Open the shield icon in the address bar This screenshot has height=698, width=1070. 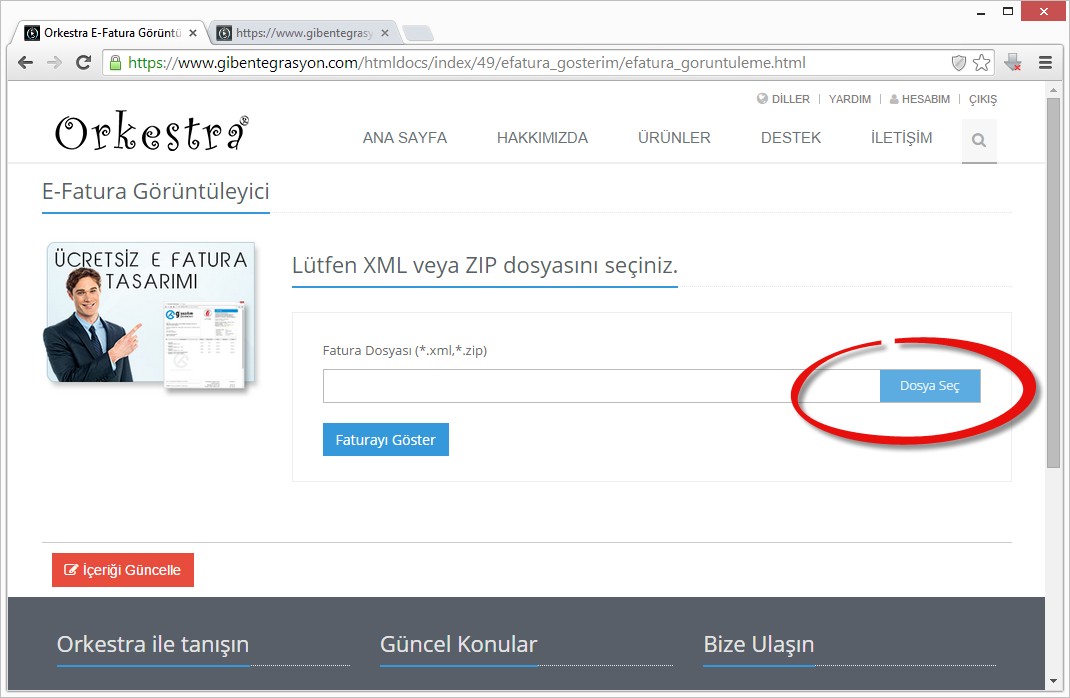tap(957, 62)
